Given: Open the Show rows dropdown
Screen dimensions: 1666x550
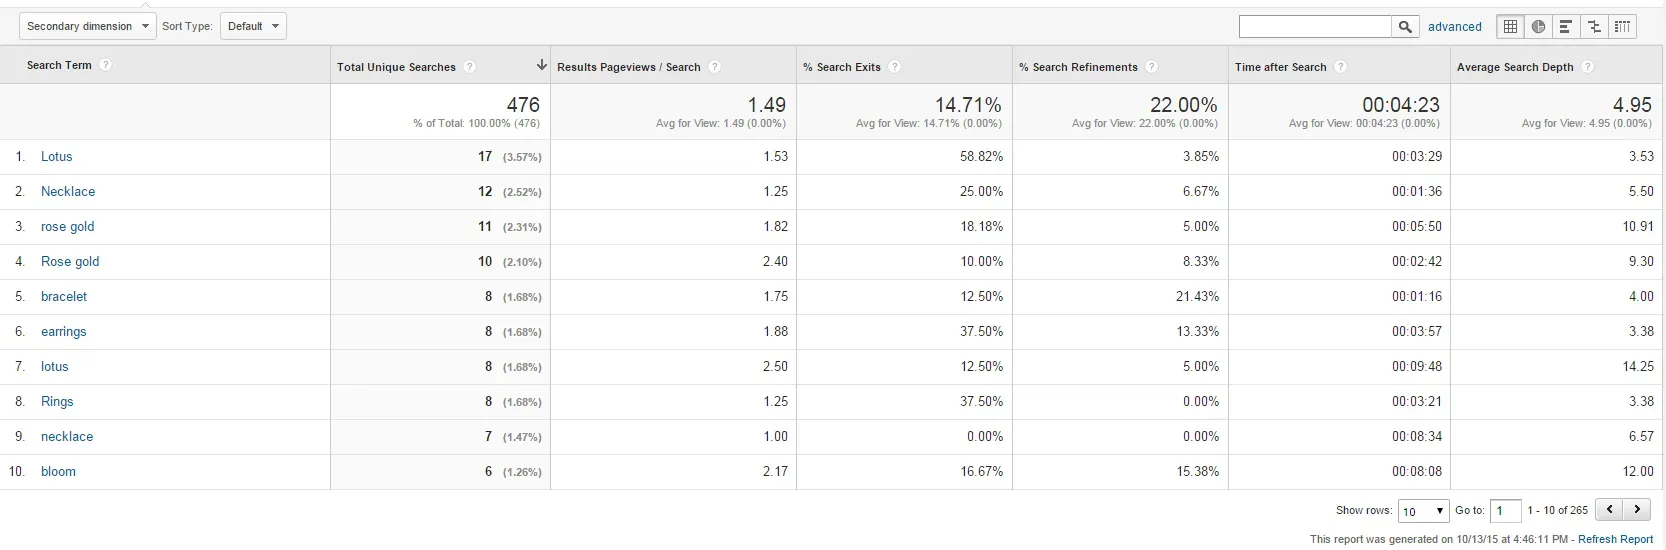Looking at the screenshot, I should pyautogui.click(x=1423, y=511).
